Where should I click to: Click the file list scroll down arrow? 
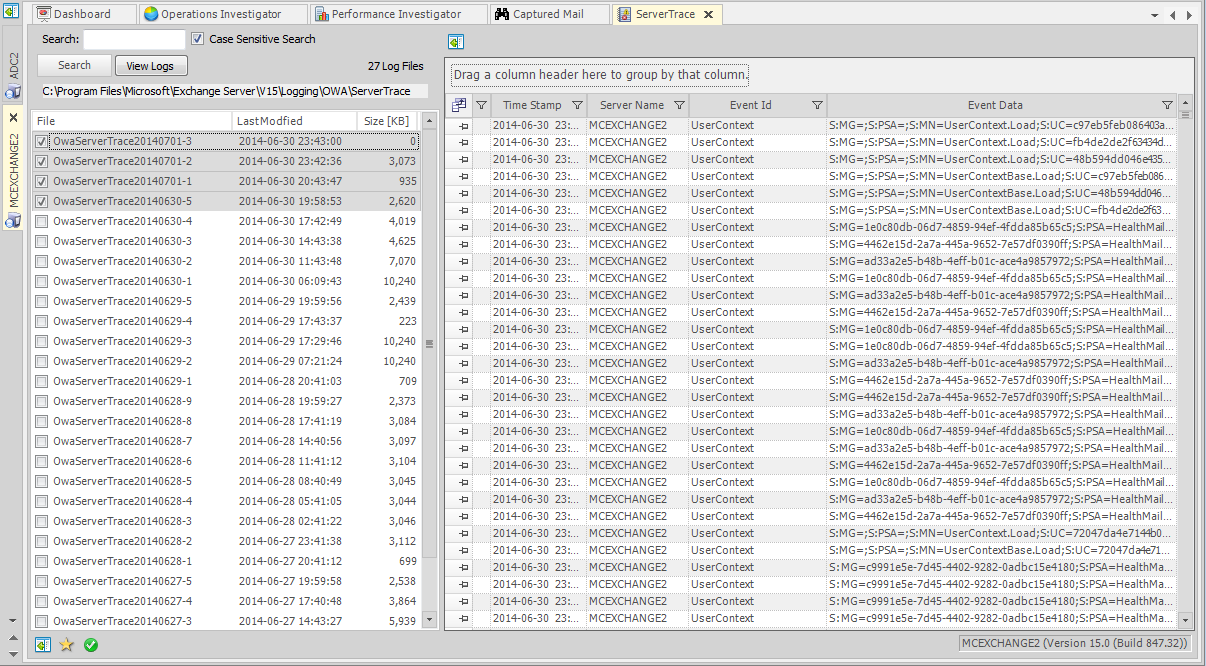[x=430, y=620]
